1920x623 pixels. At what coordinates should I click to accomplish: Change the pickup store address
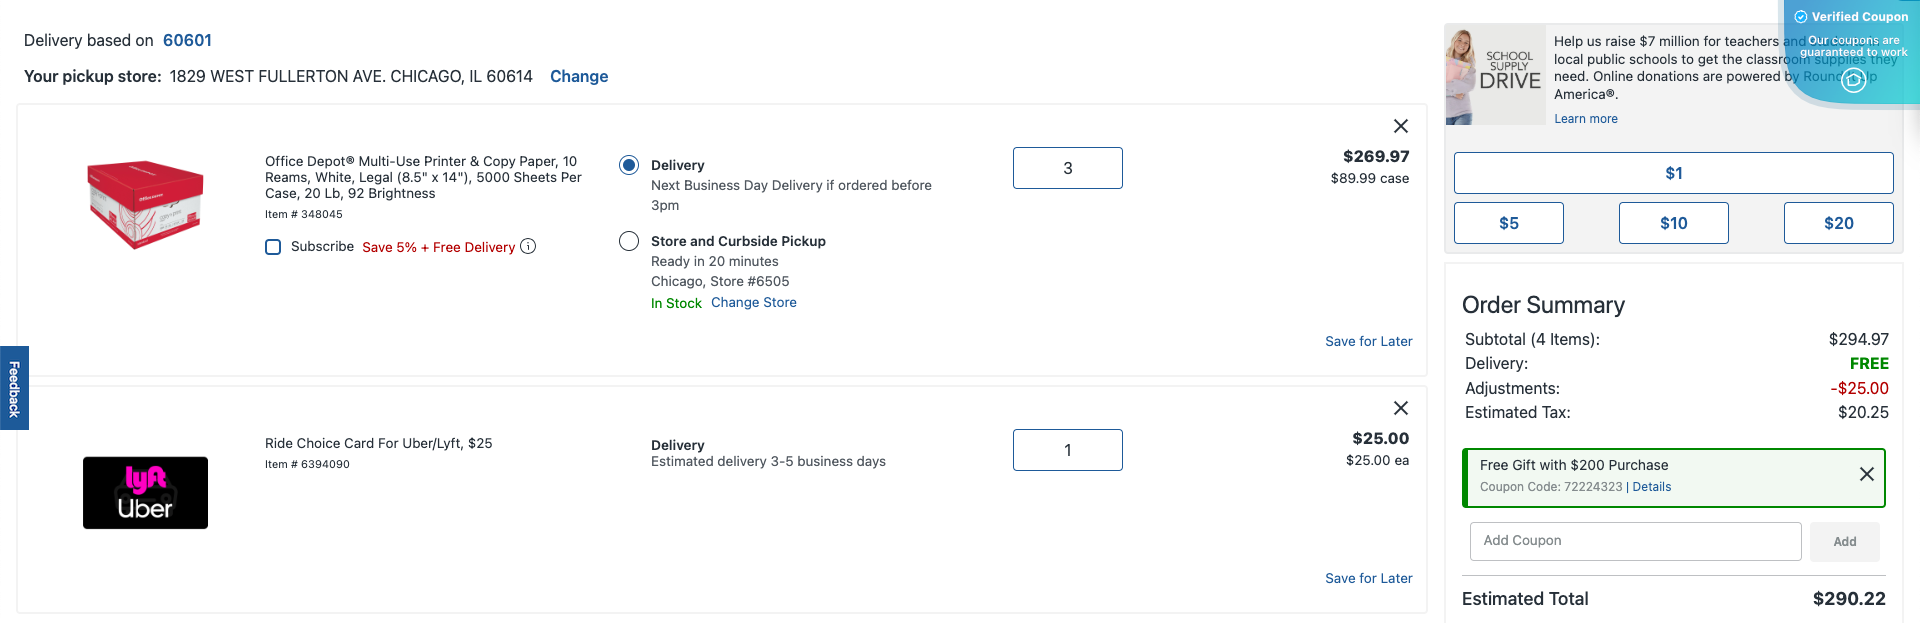579,76
